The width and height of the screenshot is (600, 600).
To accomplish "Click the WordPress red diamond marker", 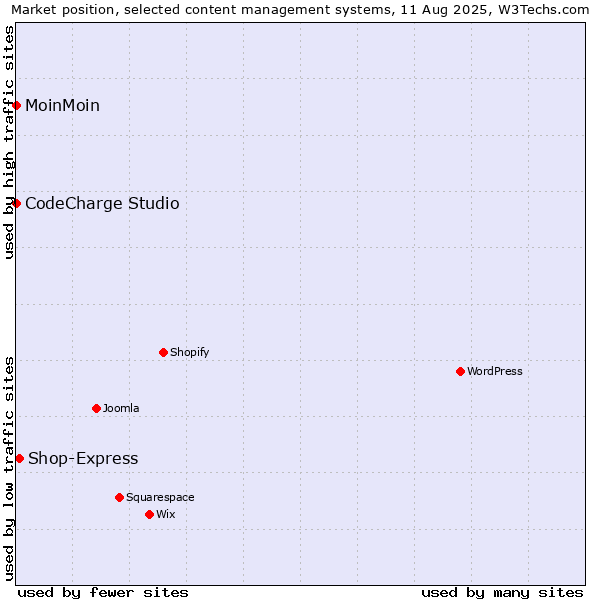I will pyautogui.click(x=460, y=371).
